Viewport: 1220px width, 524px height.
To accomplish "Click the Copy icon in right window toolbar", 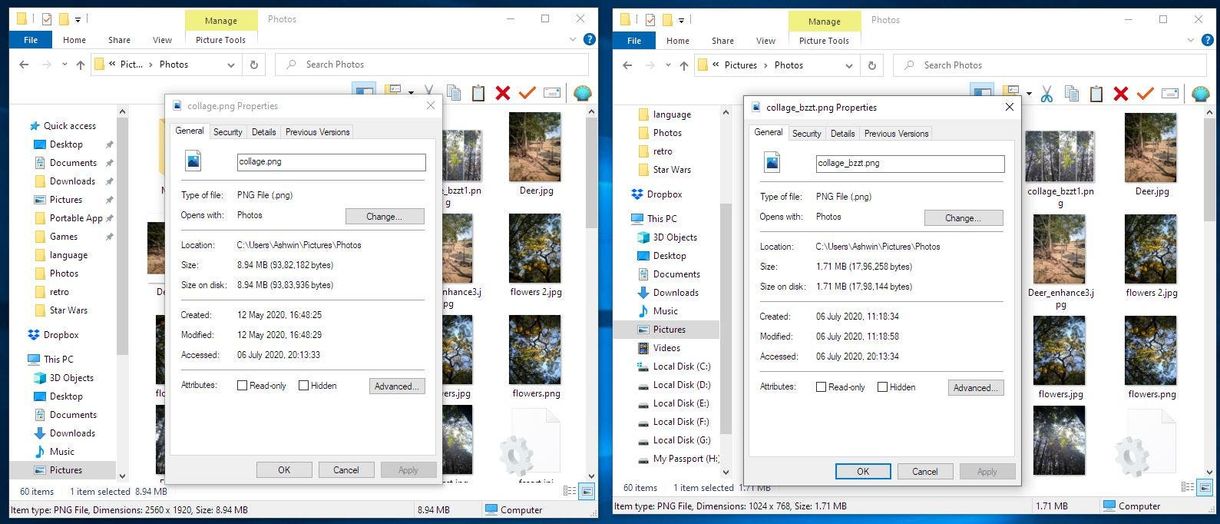I will click(x=1072, y=94).
